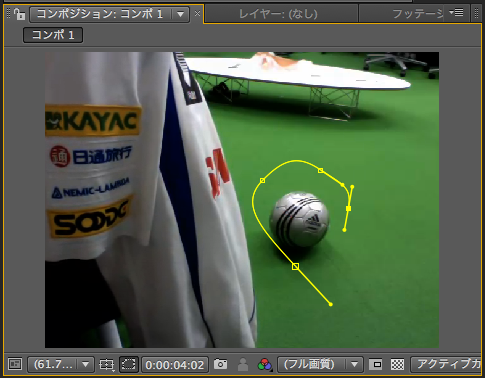Screen dimensions: 485x378
Task: Open grid and guide options icon
Action: (x=106, y=364)
